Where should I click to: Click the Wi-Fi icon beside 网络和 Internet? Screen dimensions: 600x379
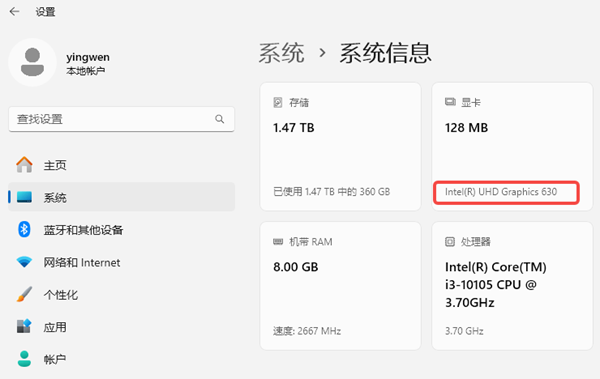24,262
